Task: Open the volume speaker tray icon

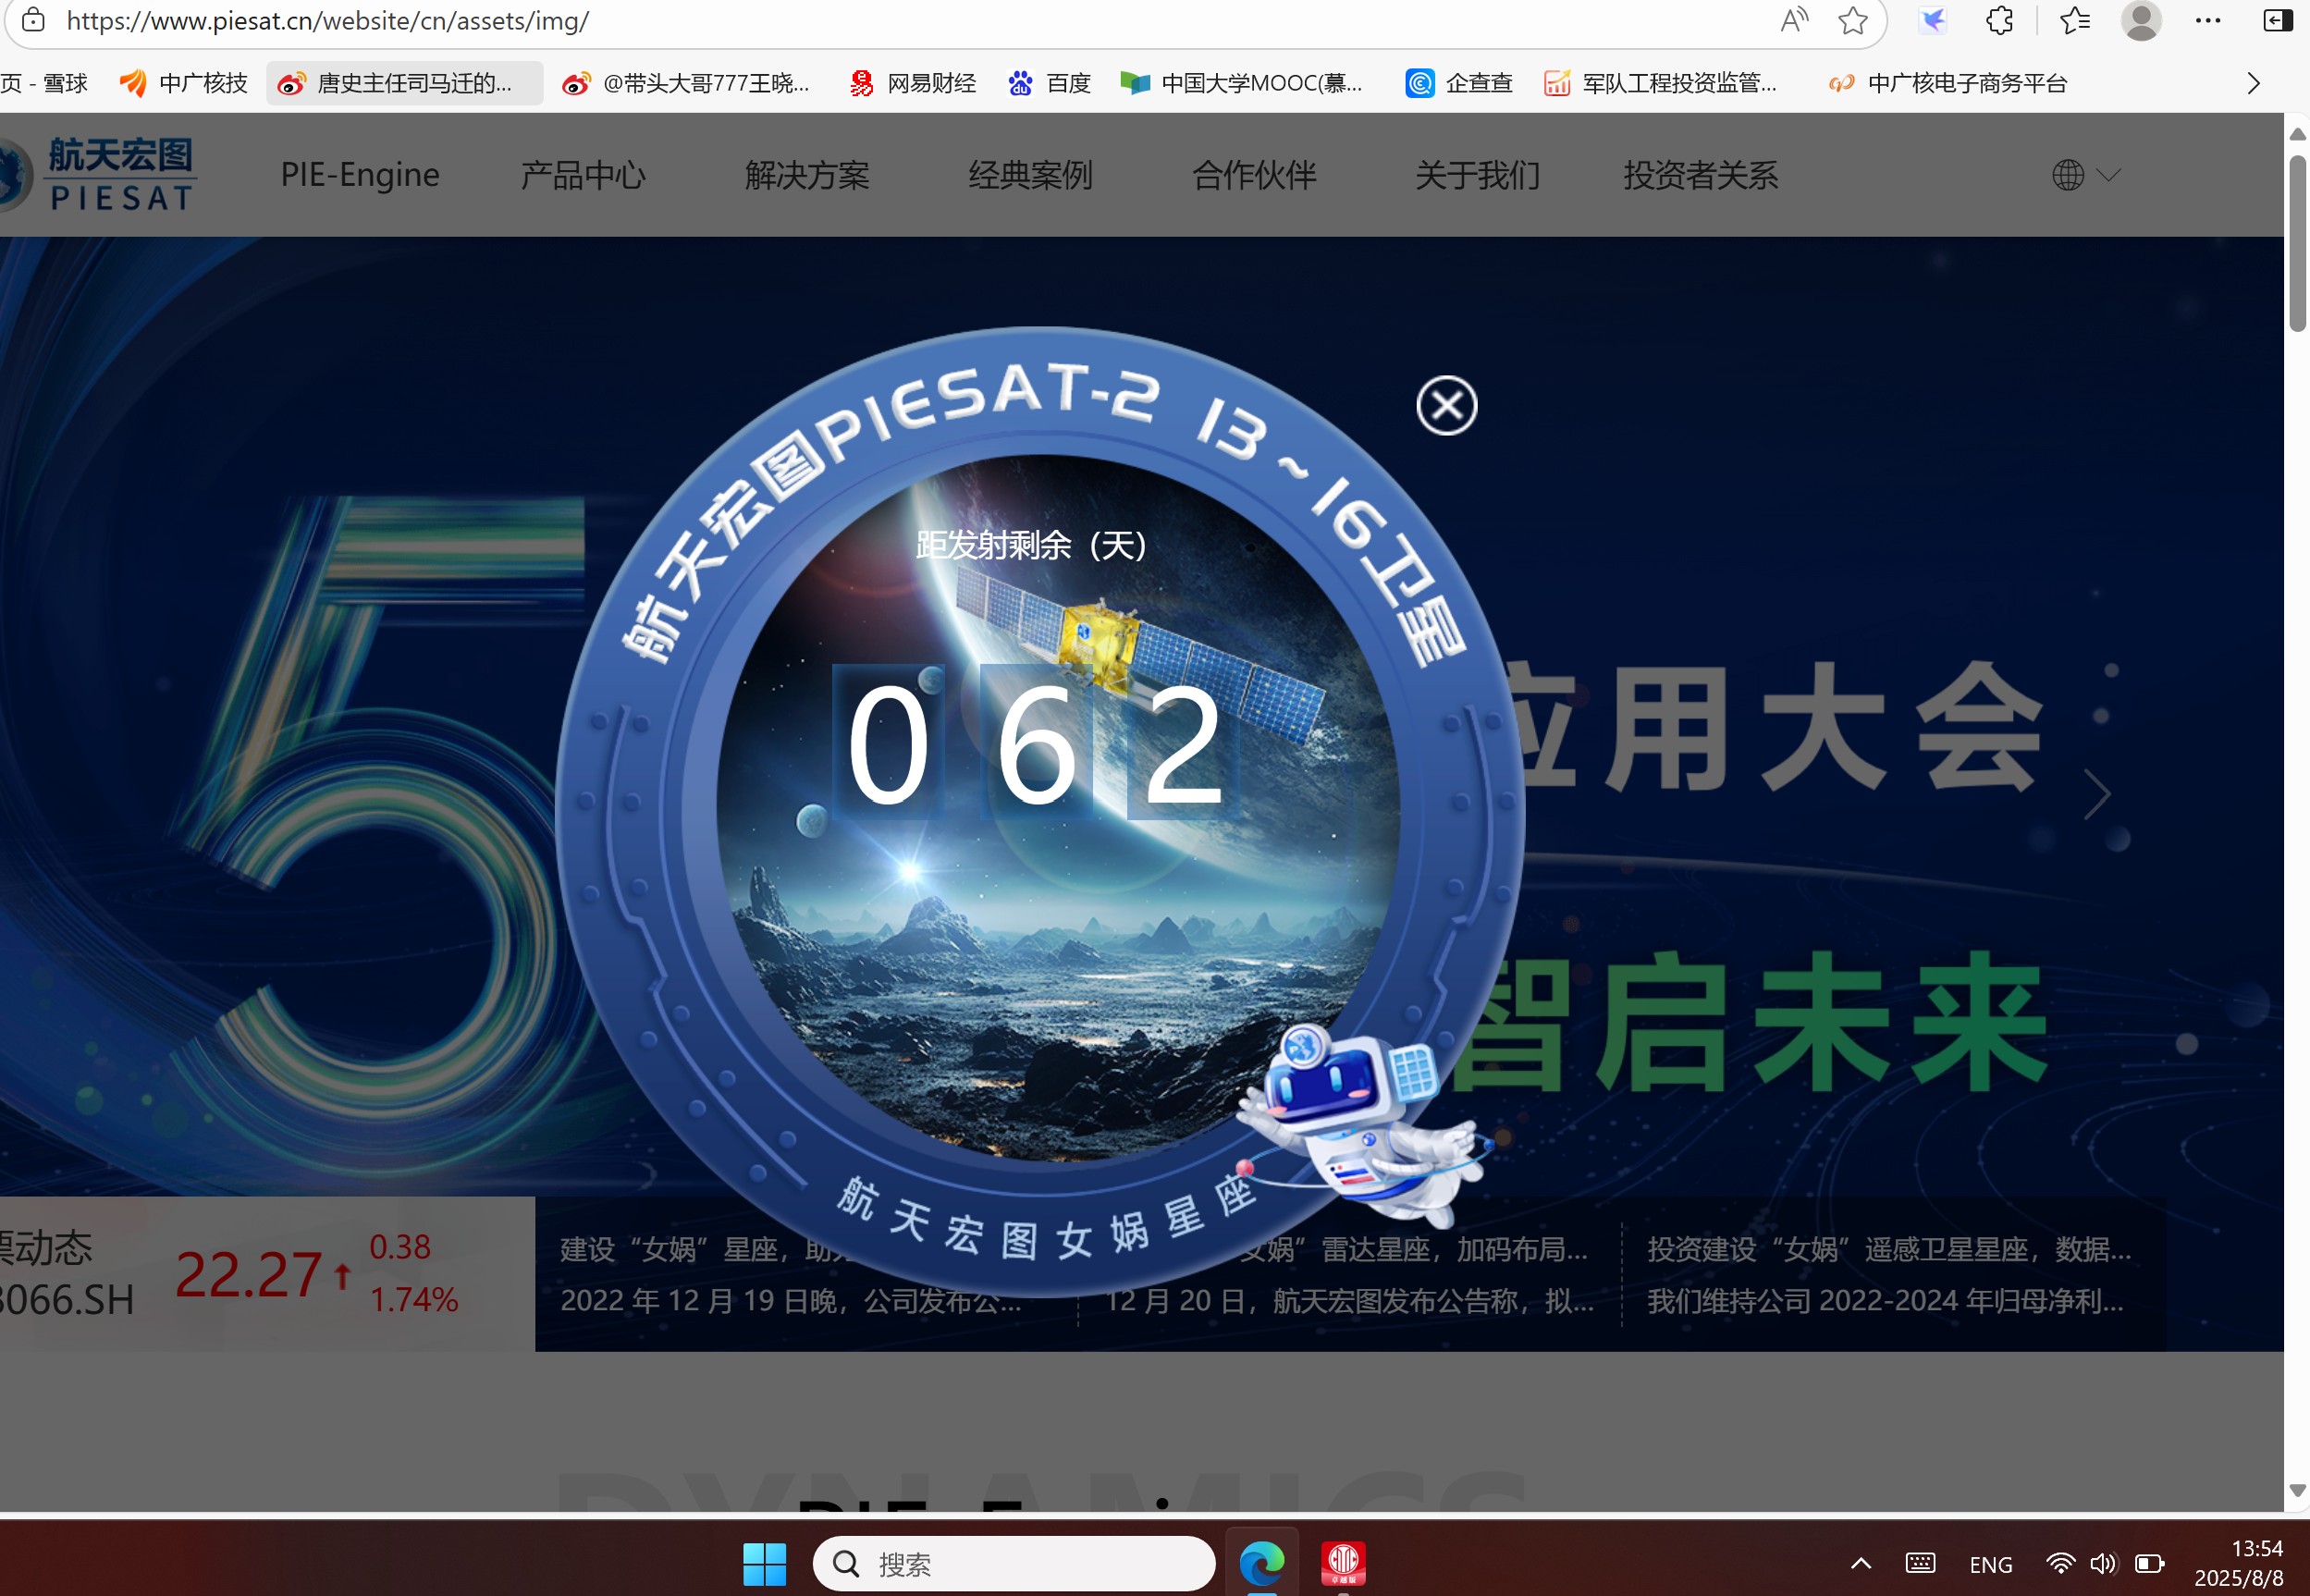Action: pos(2103,1563)
